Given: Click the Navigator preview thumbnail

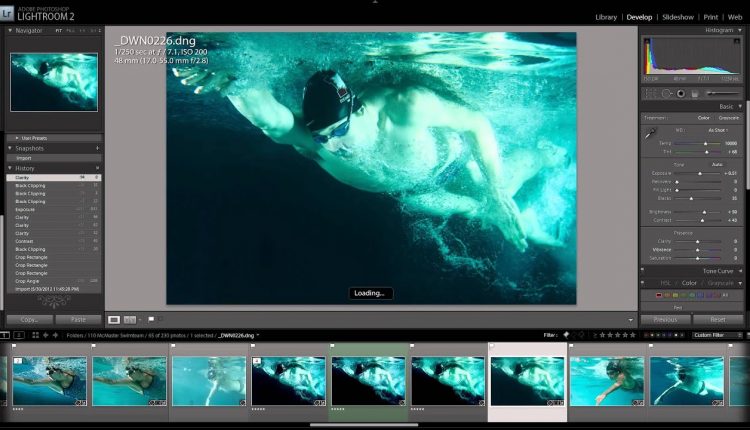Looking at the screenshot, I should (x=54, y=82).
